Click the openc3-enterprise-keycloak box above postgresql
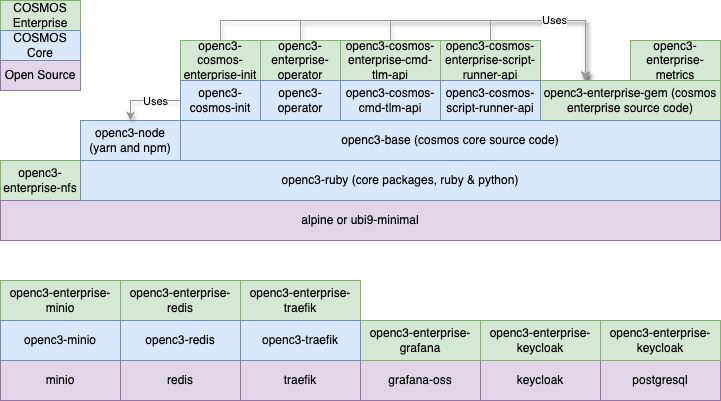The width and height of the screenshot is (721, 401). [x=660, y=340]
